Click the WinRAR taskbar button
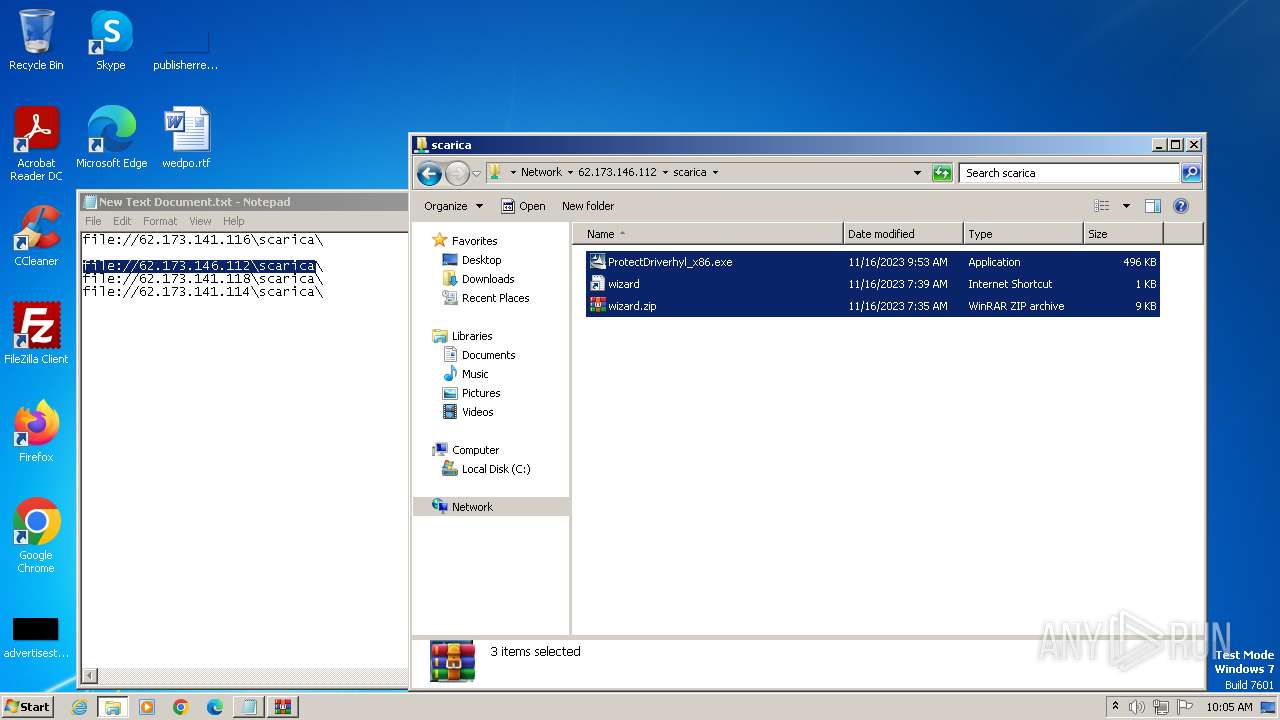Image resolution: width=1280 pixels, height=720 pixels. click(282, 707)
